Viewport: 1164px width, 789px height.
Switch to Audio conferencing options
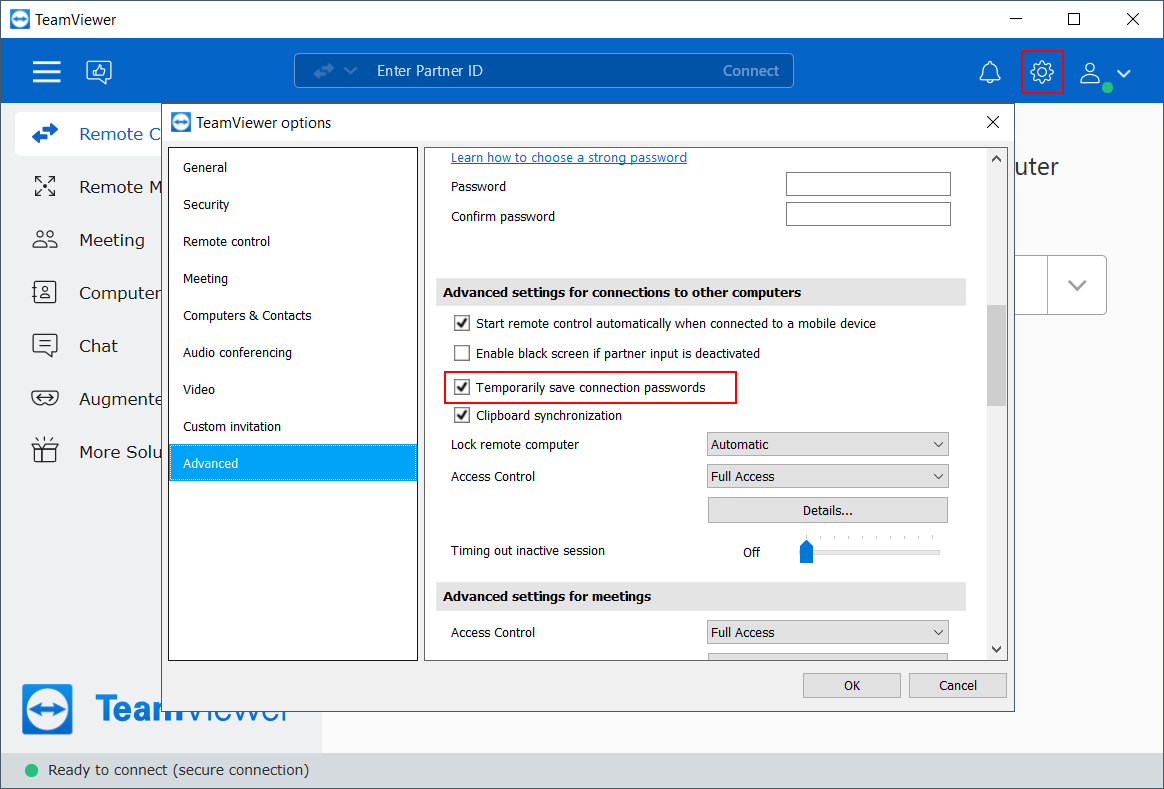point(237,352)
